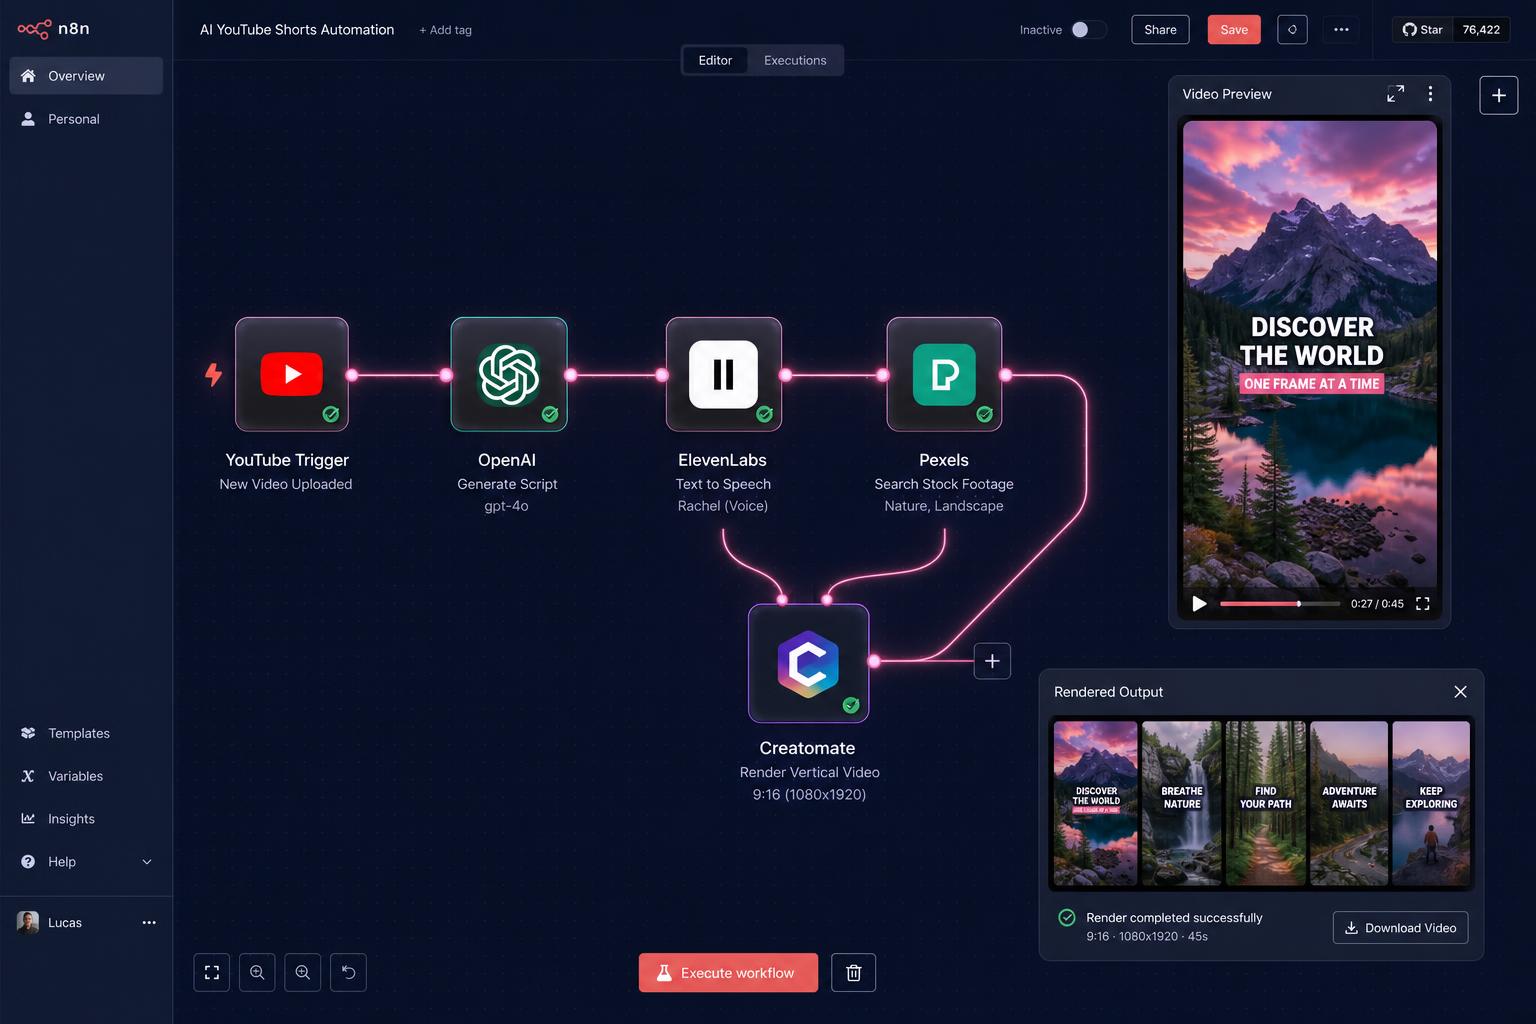1536x1024 pixels.
Task: Select the Pexels node icon
Action: click(x=944, y=374)
